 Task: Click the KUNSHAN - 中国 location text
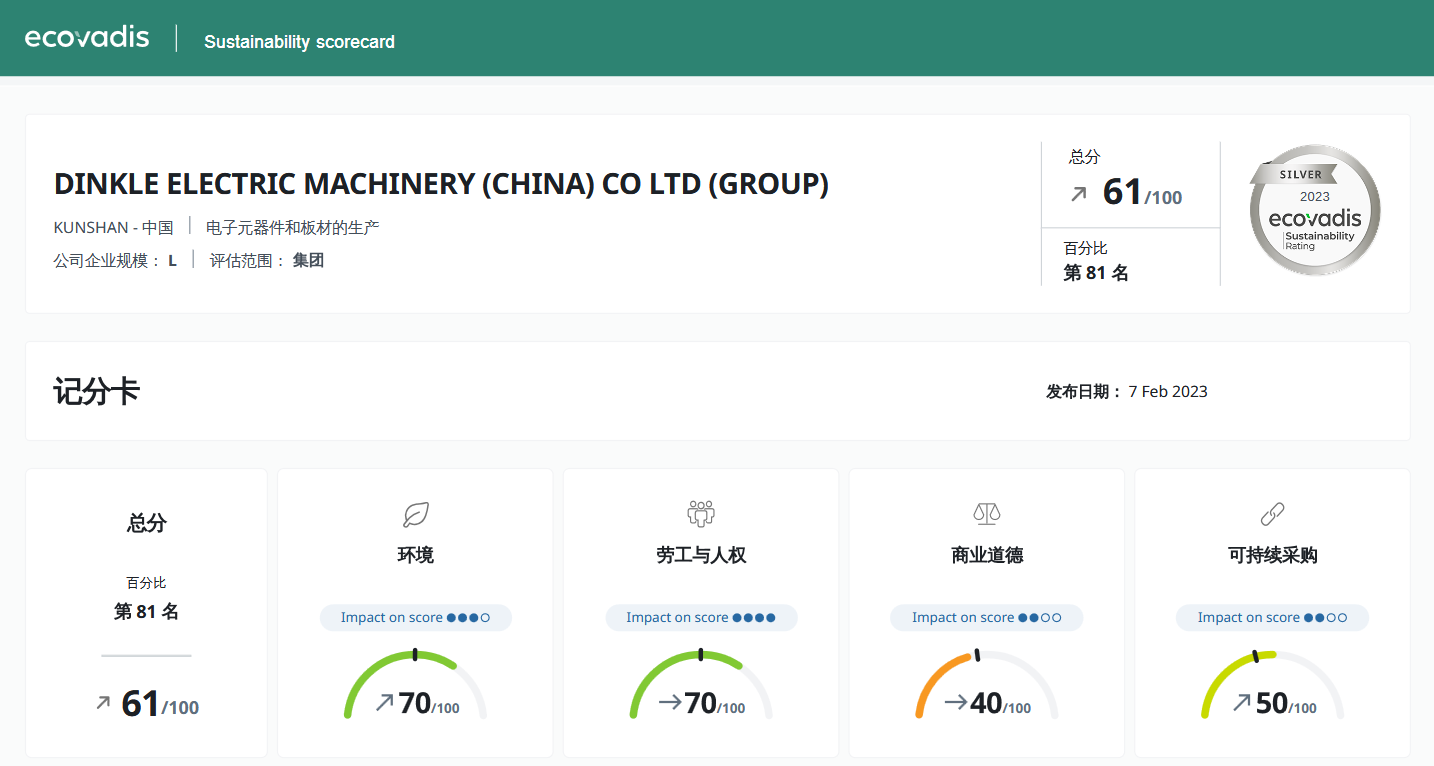[113, 228]
